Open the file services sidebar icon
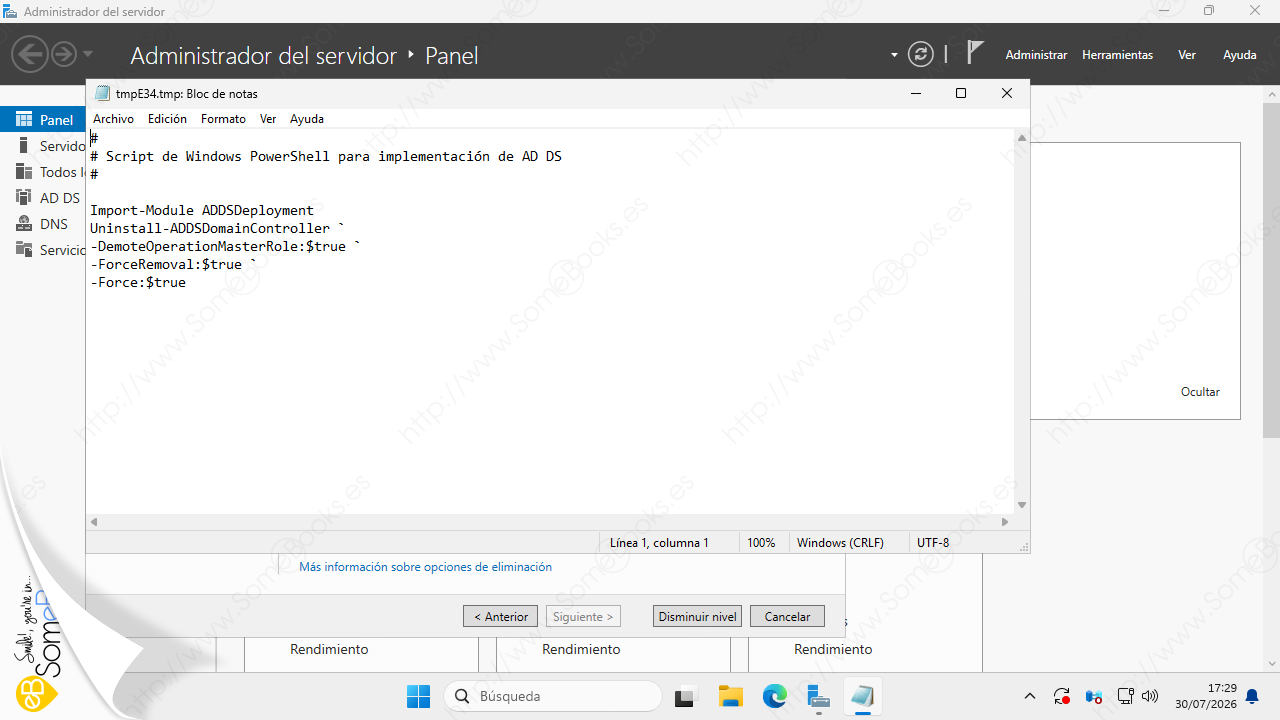 pyautogui.click(x=25, y=250)
